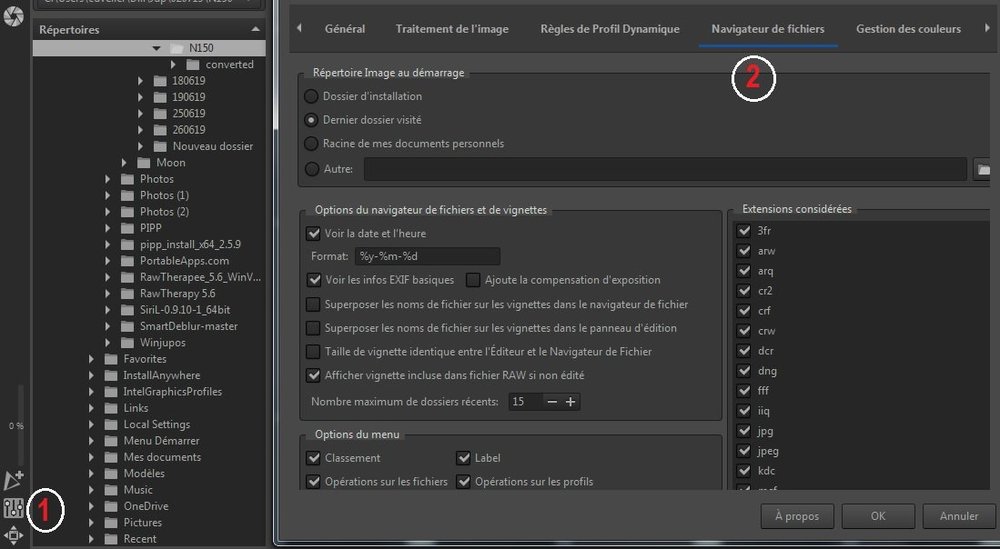Enable Ajoute la compensation d'exposition

click(x=473, y=280)
